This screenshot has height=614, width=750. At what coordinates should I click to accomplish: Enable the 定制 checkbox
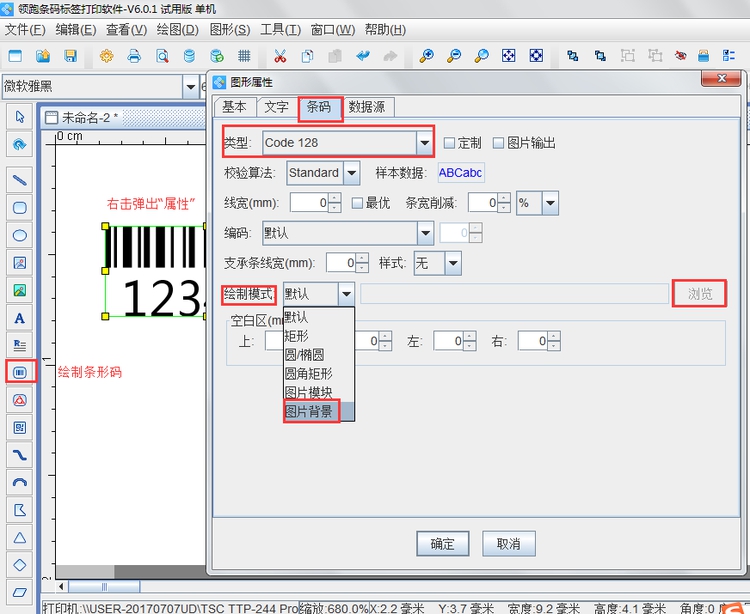coord(450,143)
